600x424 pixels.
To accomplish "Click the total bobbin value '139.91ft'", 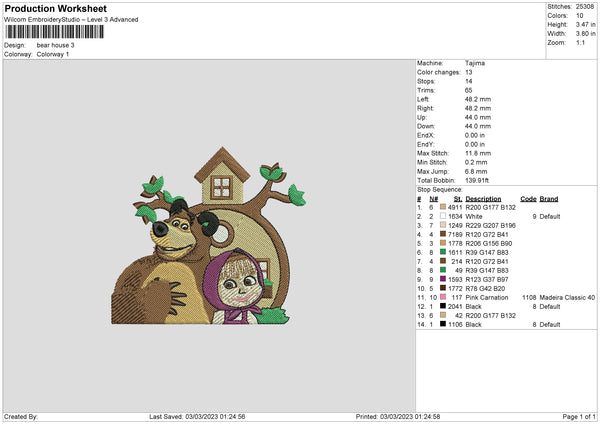I will [477, 180].
